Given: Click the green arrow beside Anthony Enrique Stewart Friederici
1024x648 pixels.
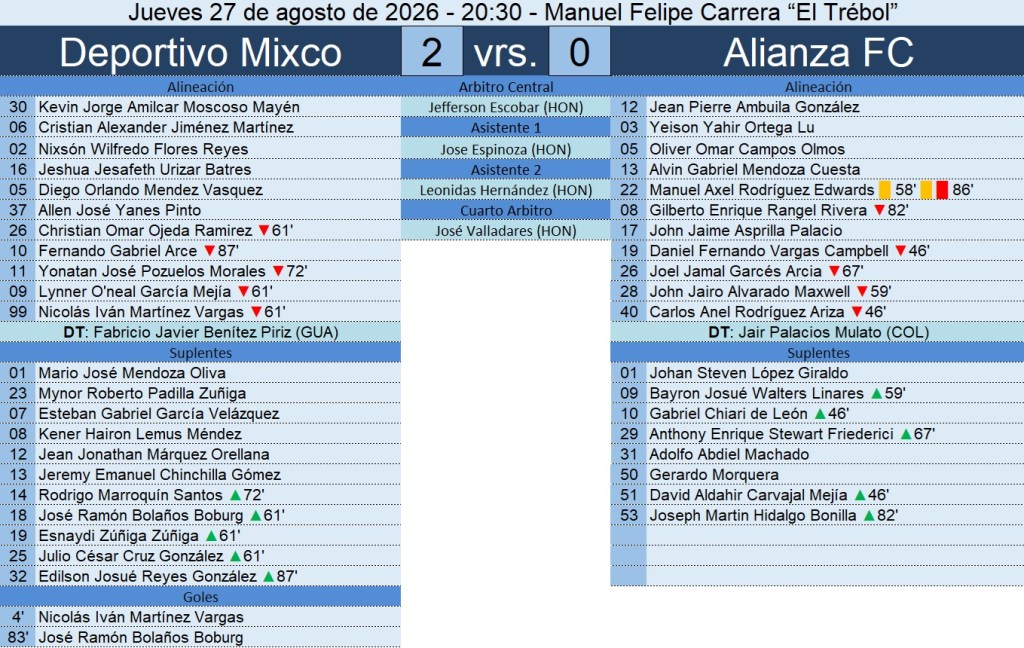Looking at the screenshot, I should (906, 434).
